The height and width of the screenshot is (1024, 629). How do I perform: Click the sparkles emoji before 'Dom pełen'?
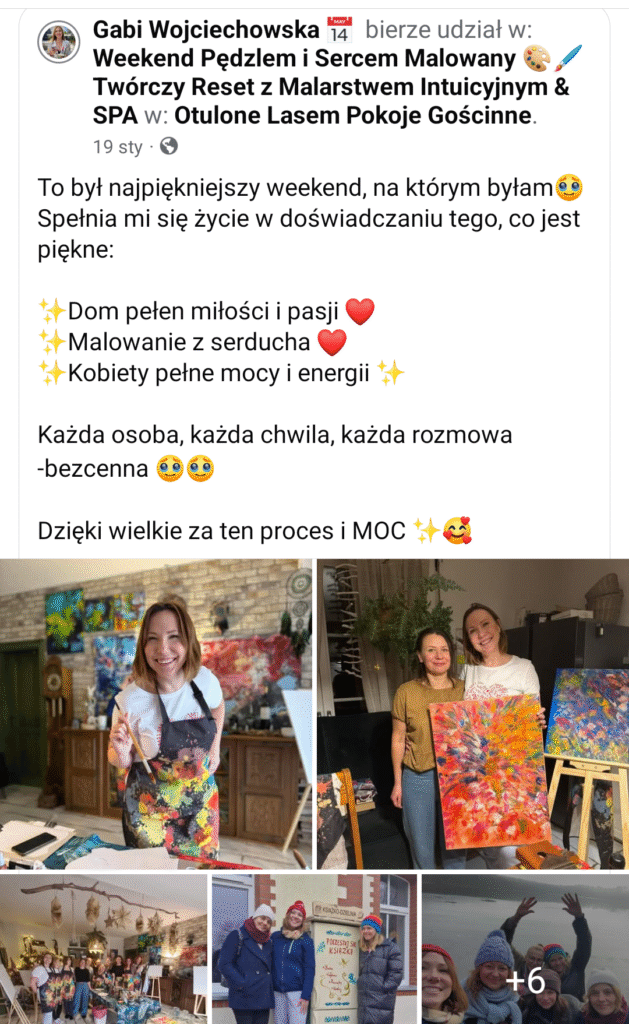coord(52,311)
